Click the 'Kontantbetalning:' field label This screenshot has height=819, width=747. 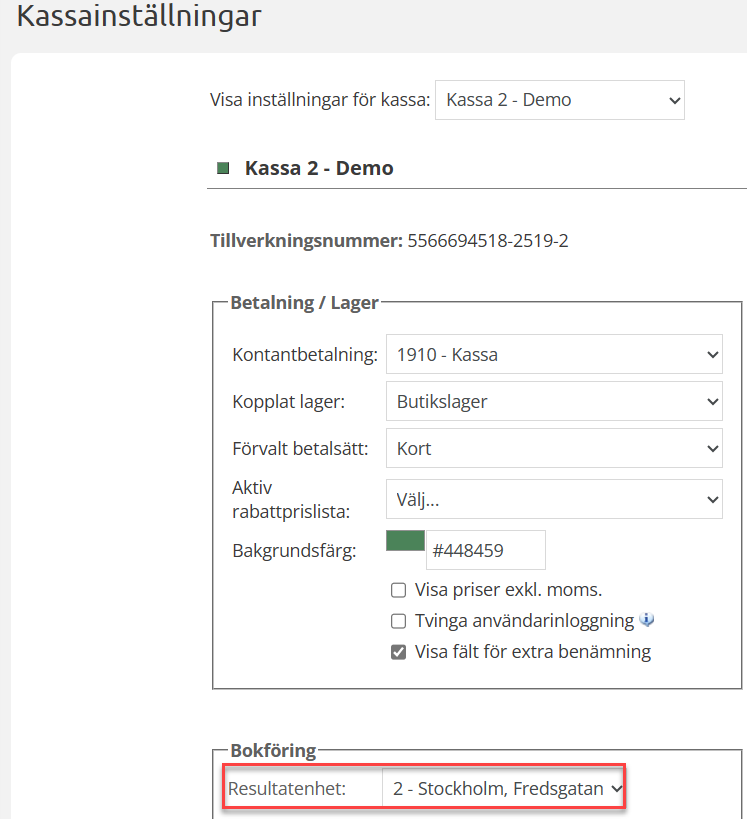pyautogui.click(x=304, y=355)
